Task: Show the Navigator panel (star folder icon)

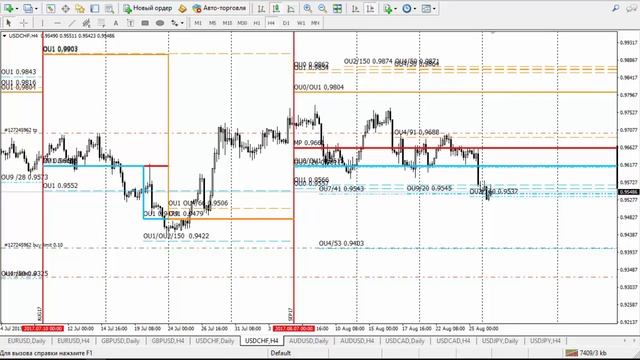Action: pos(80,8)
